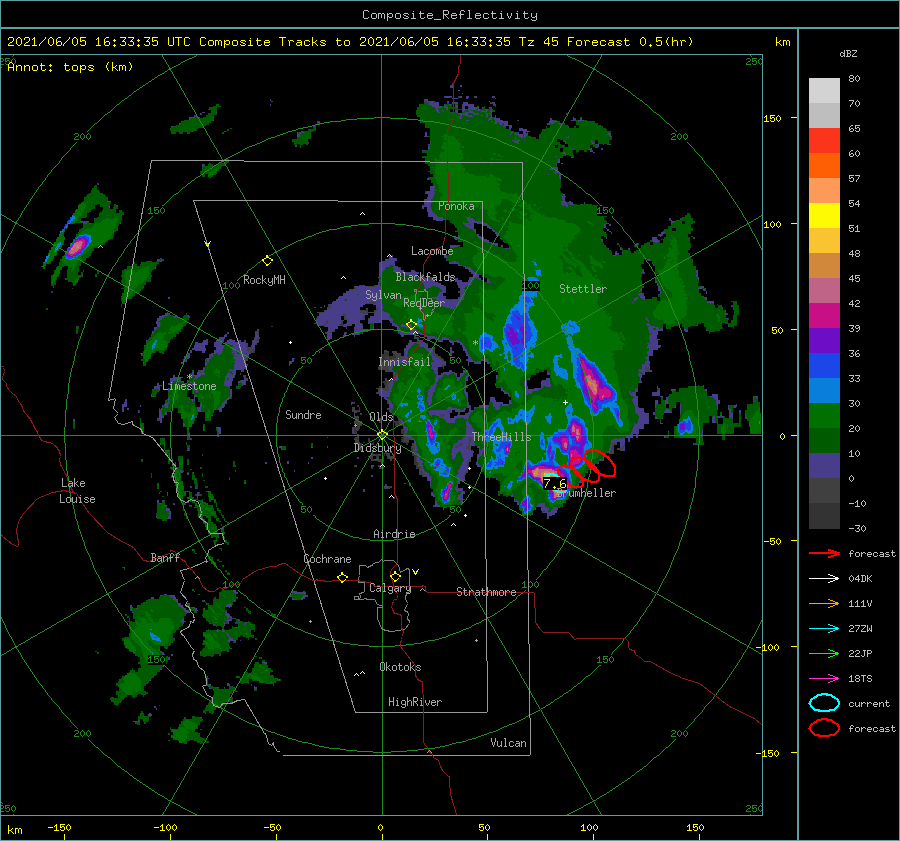Viewport: 900px width, 841px height.
Task: Click the white 04DK arrow legend icon
Action: point(824,578)
